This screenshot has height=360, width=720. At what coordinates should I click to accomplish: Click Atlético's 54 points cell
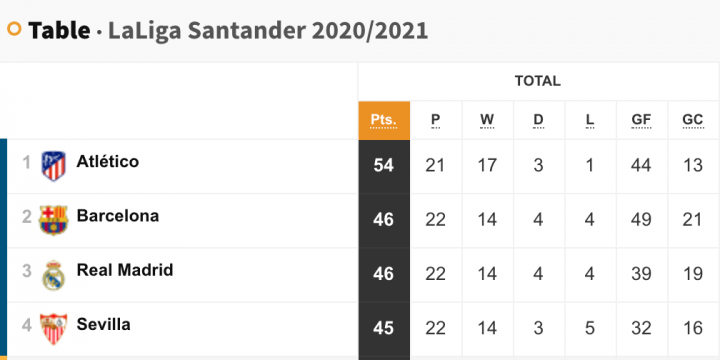coord(384,166)
